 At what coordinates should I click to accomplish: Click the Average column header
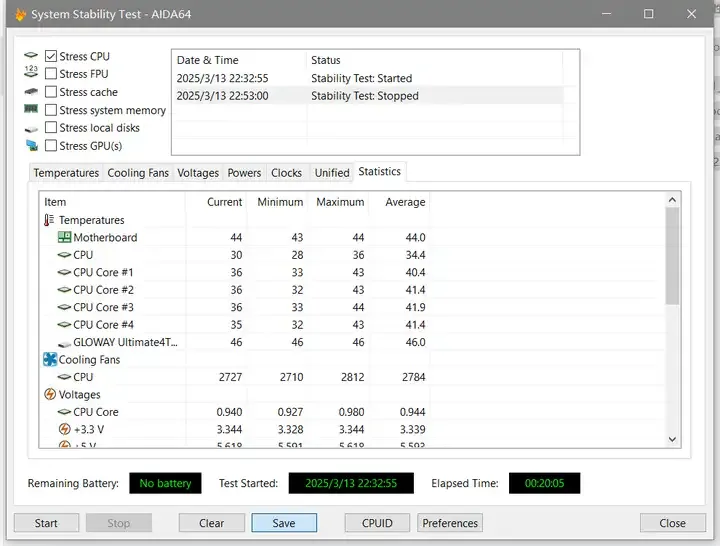click(x=399, y=202)
